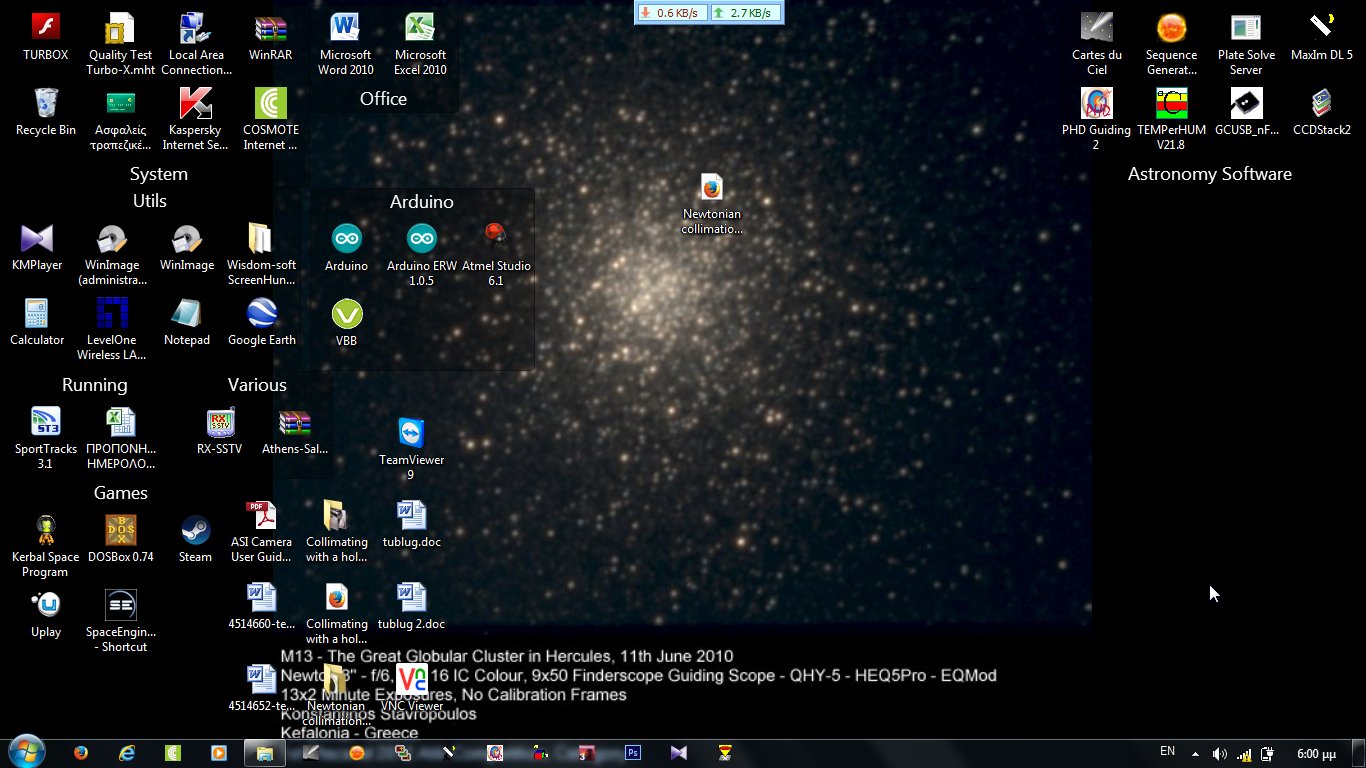
Task: Select the TeamViewer 9 desktop icon
Action: tap(411, 449)
